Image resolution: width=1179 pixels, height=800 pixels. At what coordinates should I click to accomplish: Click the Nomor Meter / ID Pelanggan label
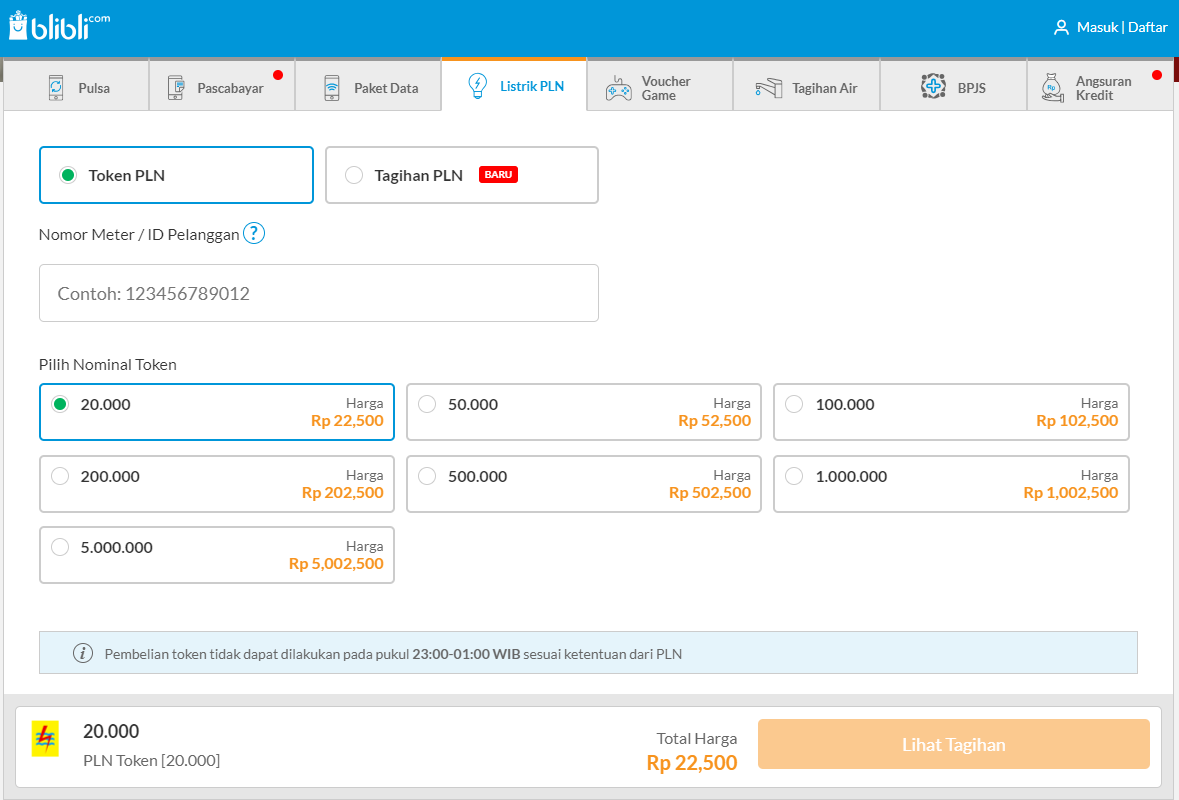pyautogui.click(x=139, y=235)
